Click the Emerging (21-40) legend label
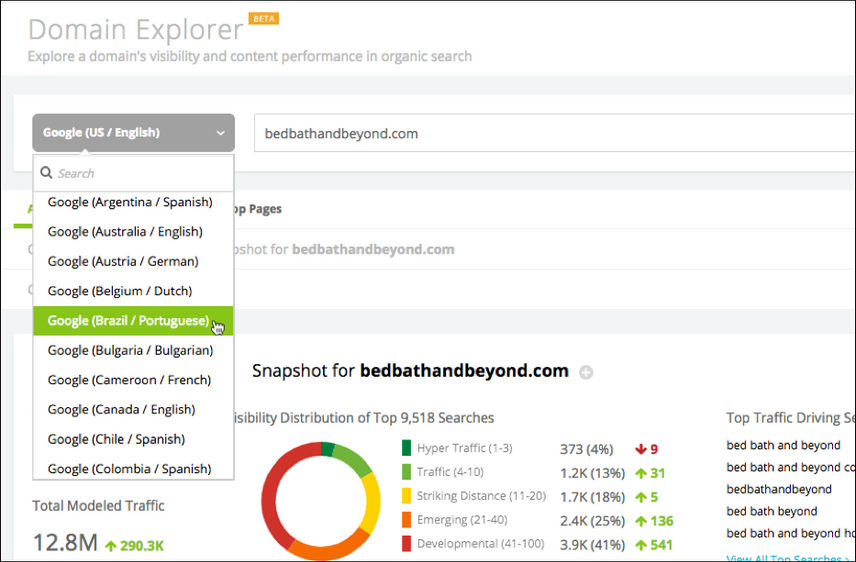The image size is (856, 562). click(462, 520)
